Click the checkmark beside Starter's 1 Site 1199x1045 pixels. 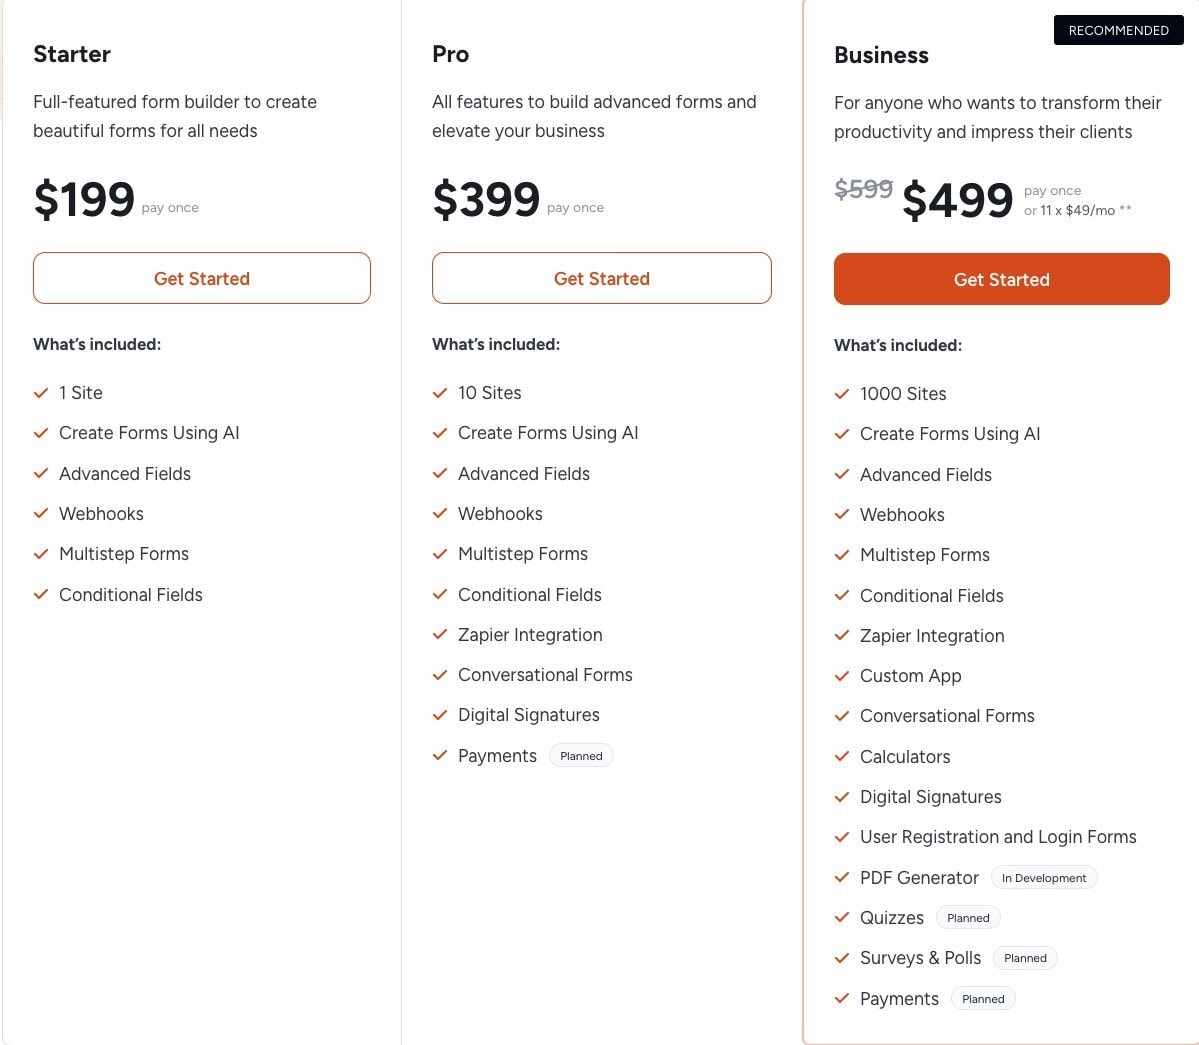[x=41, y=393]
